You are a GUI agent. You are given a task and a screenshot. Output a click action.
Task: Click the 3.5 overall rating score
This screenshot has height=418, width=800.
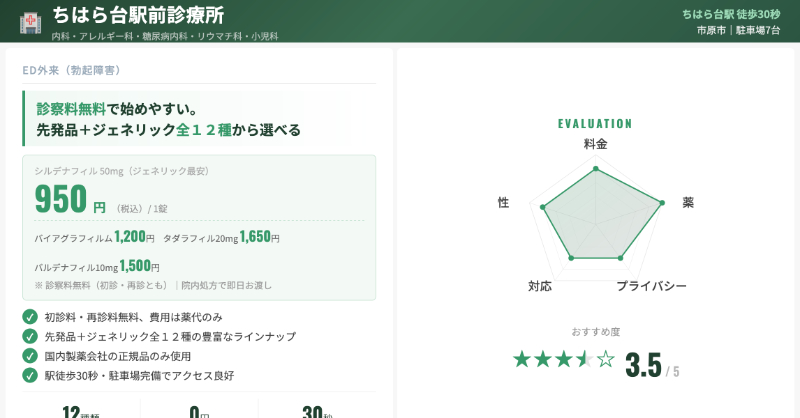[643, 365]
